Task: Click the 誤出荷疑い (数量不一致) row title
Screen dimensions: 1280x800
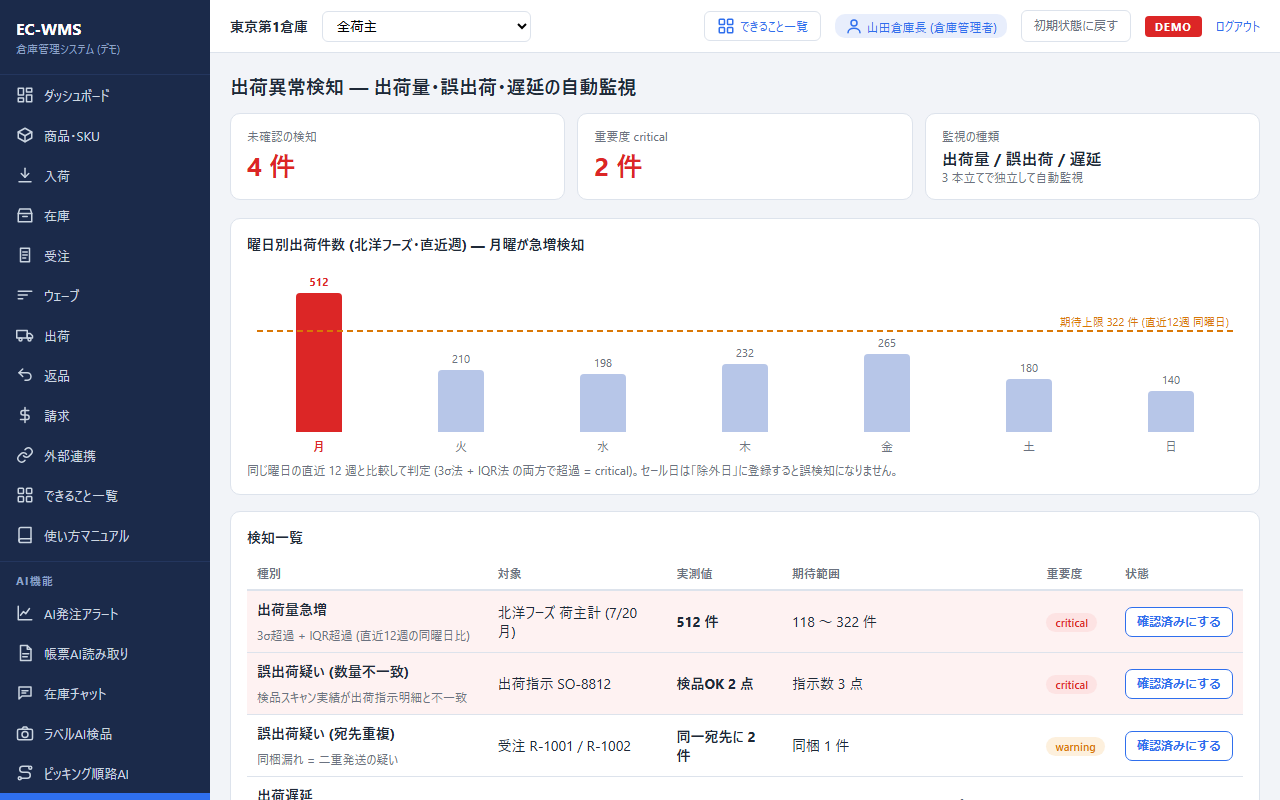Action: pyautogui.click(x=332, y=671)
